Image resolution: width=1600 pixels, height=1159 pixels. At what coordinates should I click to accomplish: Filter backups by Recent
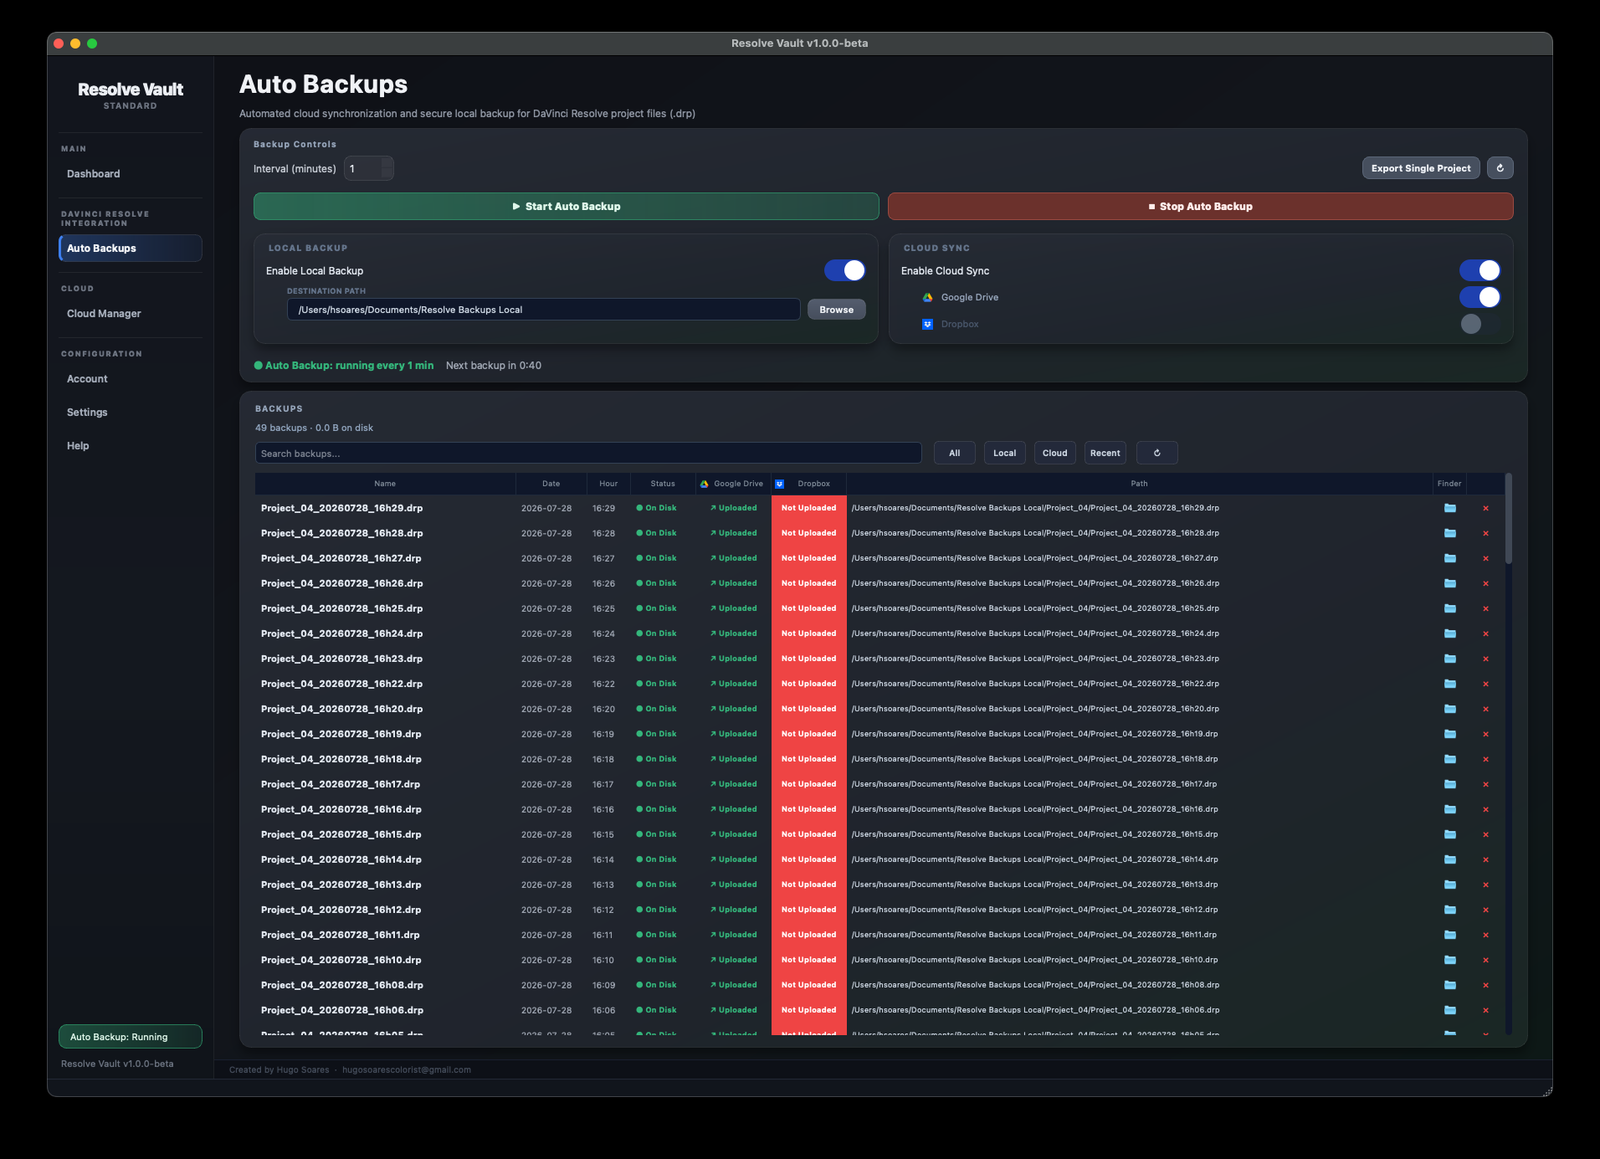pos(1105,453)
